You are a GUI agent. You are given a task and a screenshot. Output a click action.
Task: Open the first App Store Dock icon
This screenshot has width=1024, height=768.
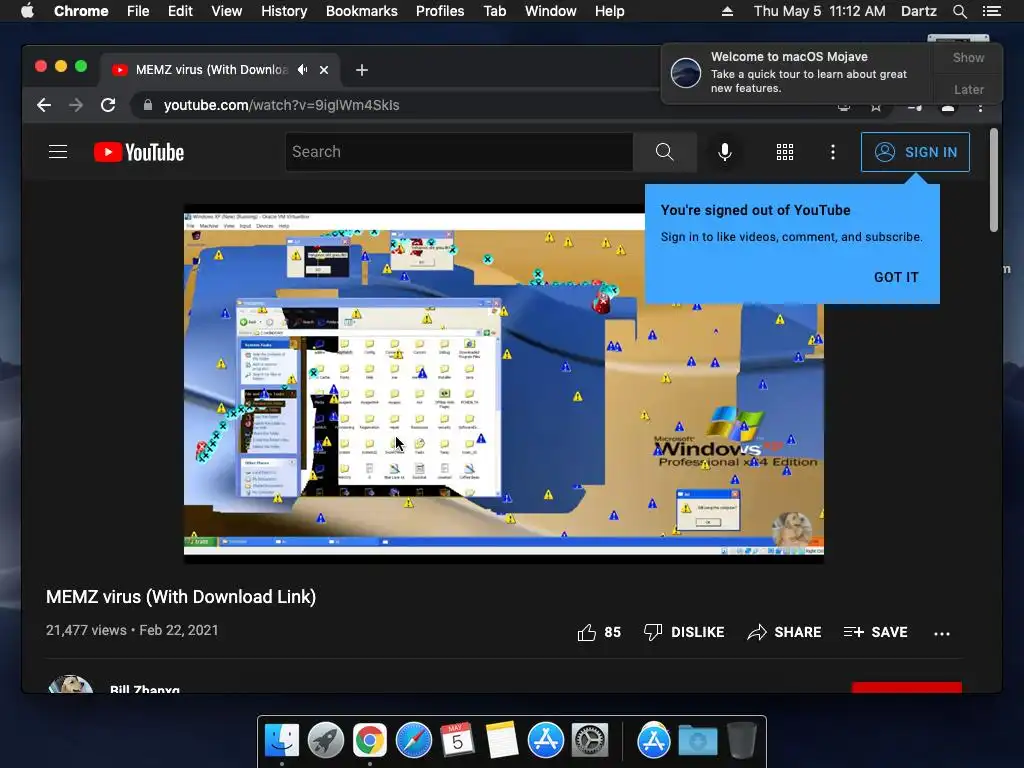tap(546, 741)
